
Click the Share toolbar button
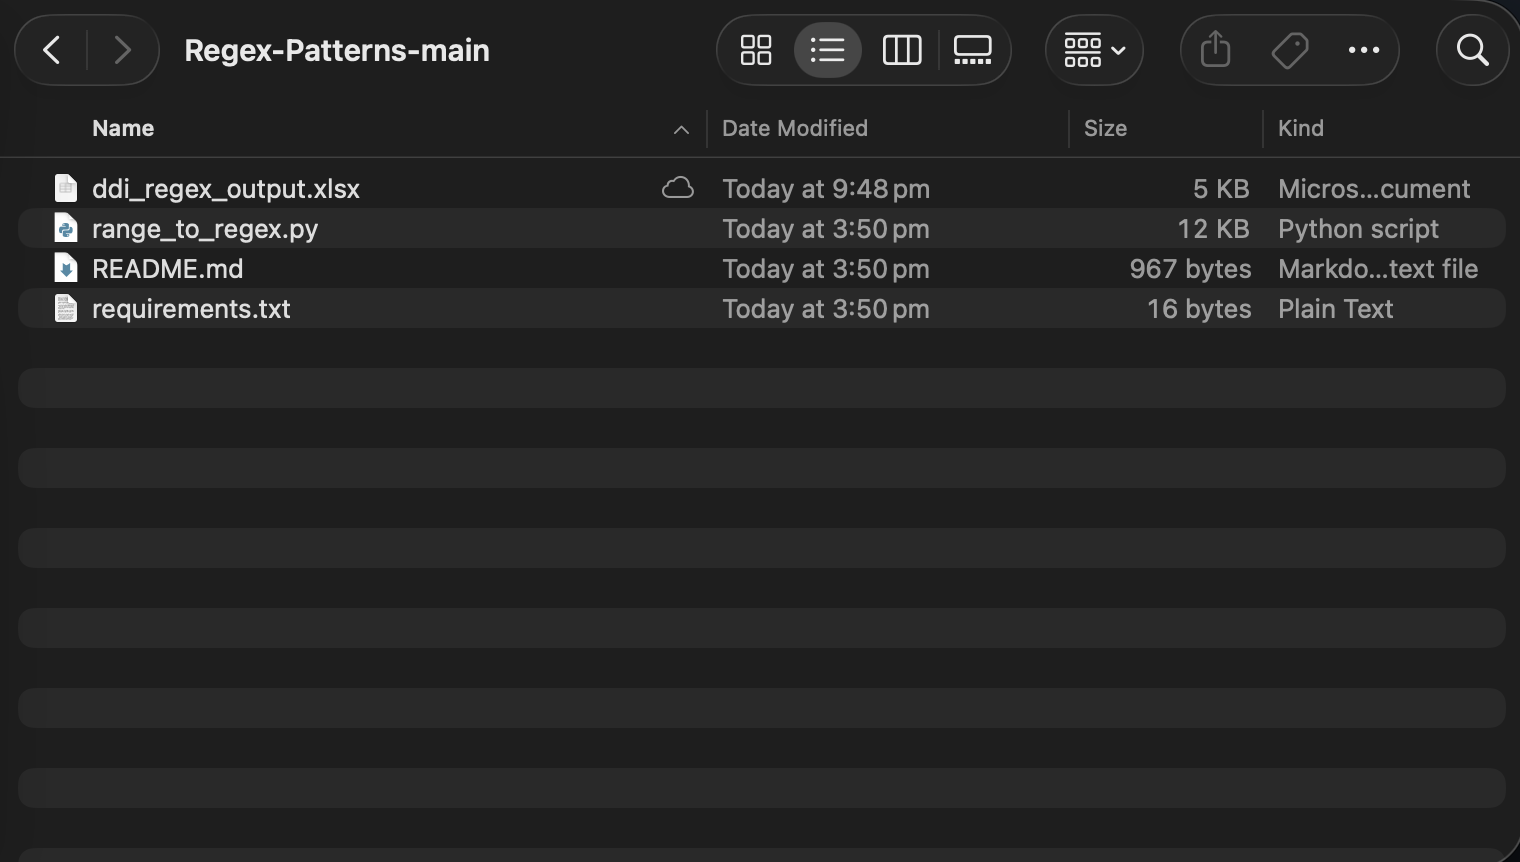coord(1215,50)
